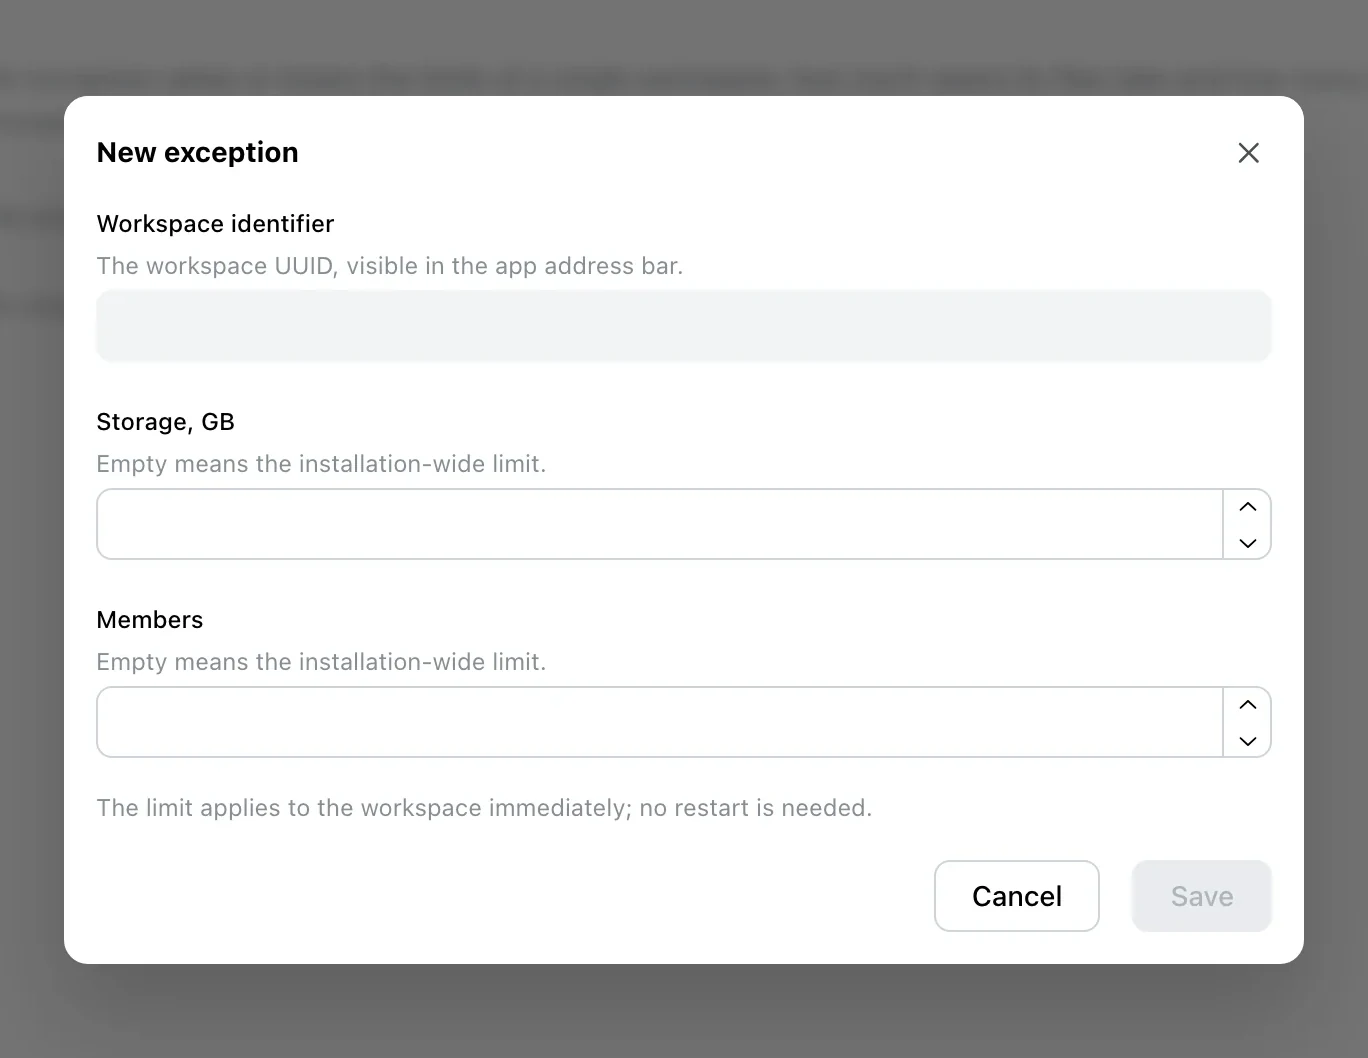Click the 'New exception' dialog title

click(x=198, y=152)
